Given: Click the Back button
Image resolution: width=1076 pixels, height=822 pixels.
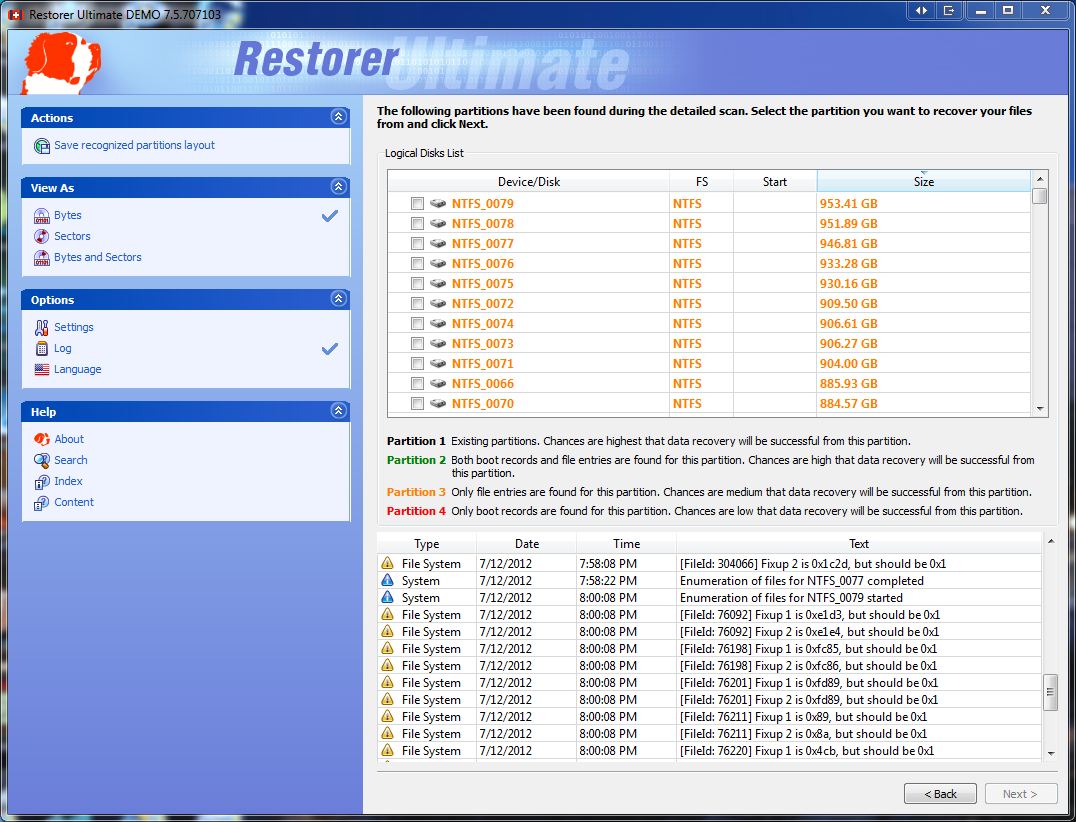Looking at the screenshot, I should (940, 793).
